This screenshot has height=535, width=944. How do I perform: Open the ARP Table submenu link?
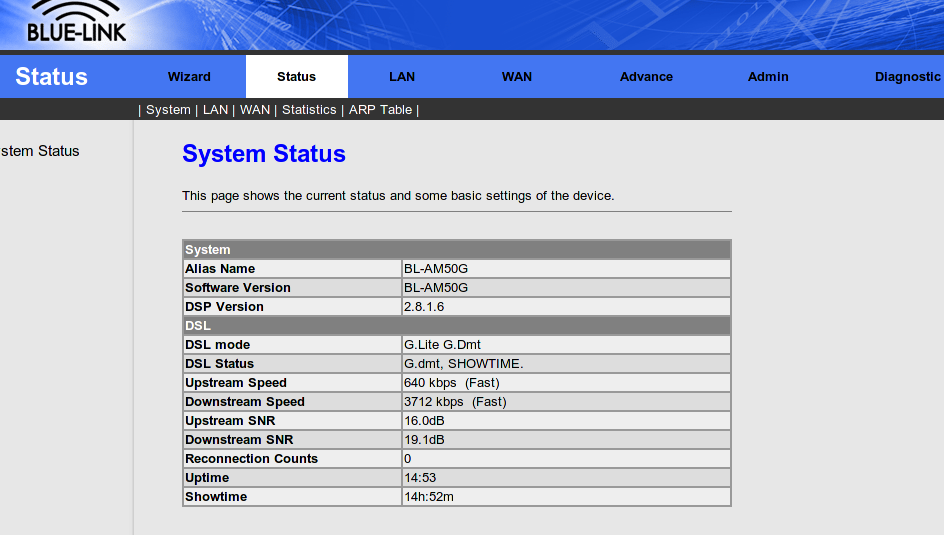coord(380,110)
